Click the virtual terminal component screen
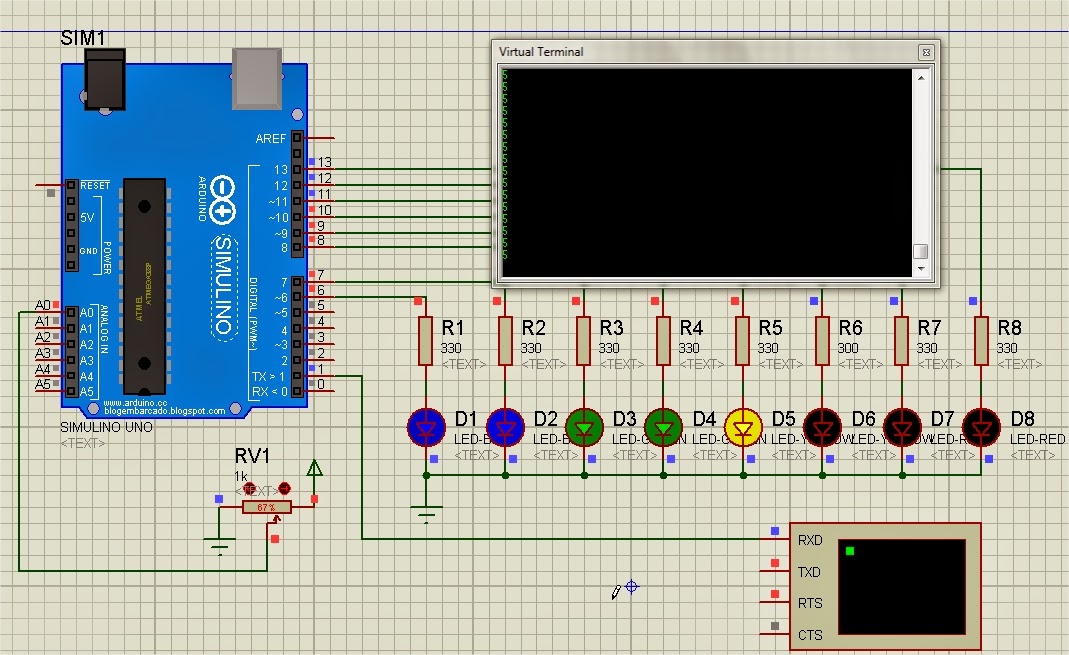Screen dimensions: 1069x655 901,586
